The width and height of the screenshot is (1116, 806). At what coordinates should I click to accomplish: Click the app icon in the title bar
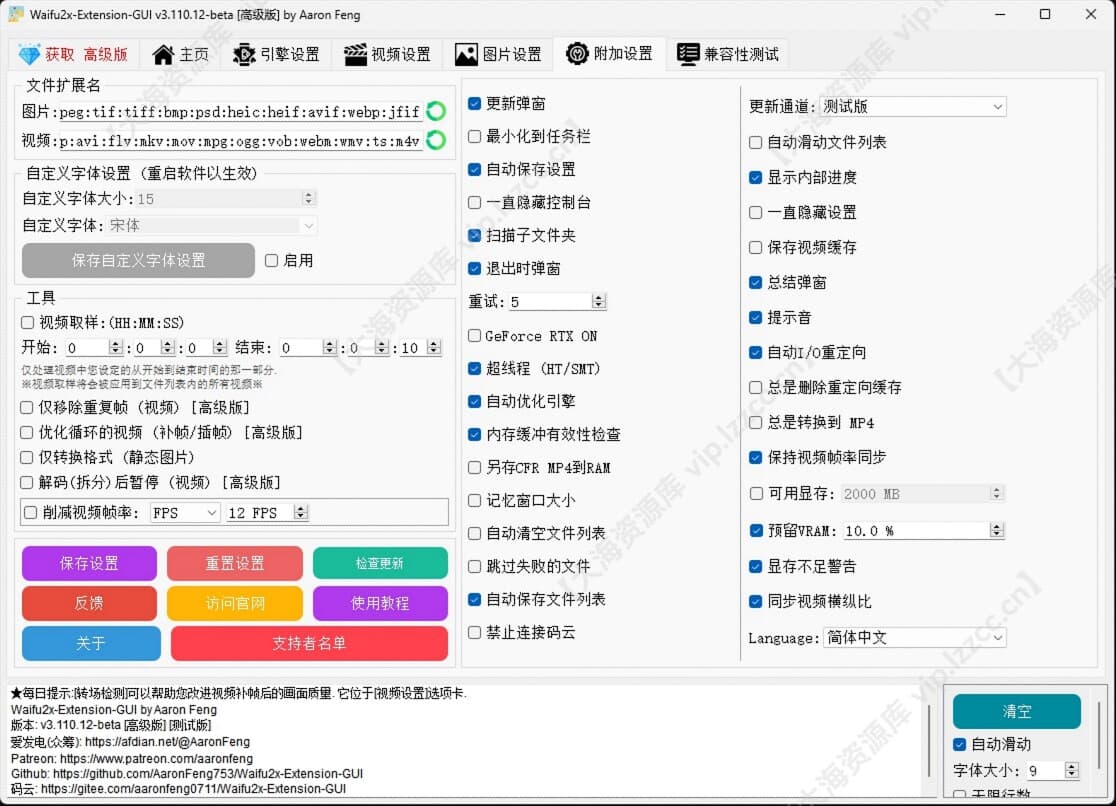point(15,14)
